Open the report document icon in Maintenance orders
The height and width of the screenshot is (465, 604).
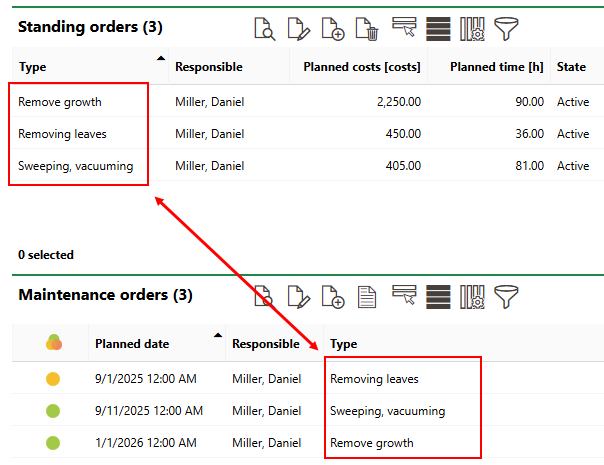[x=367, y=296]
